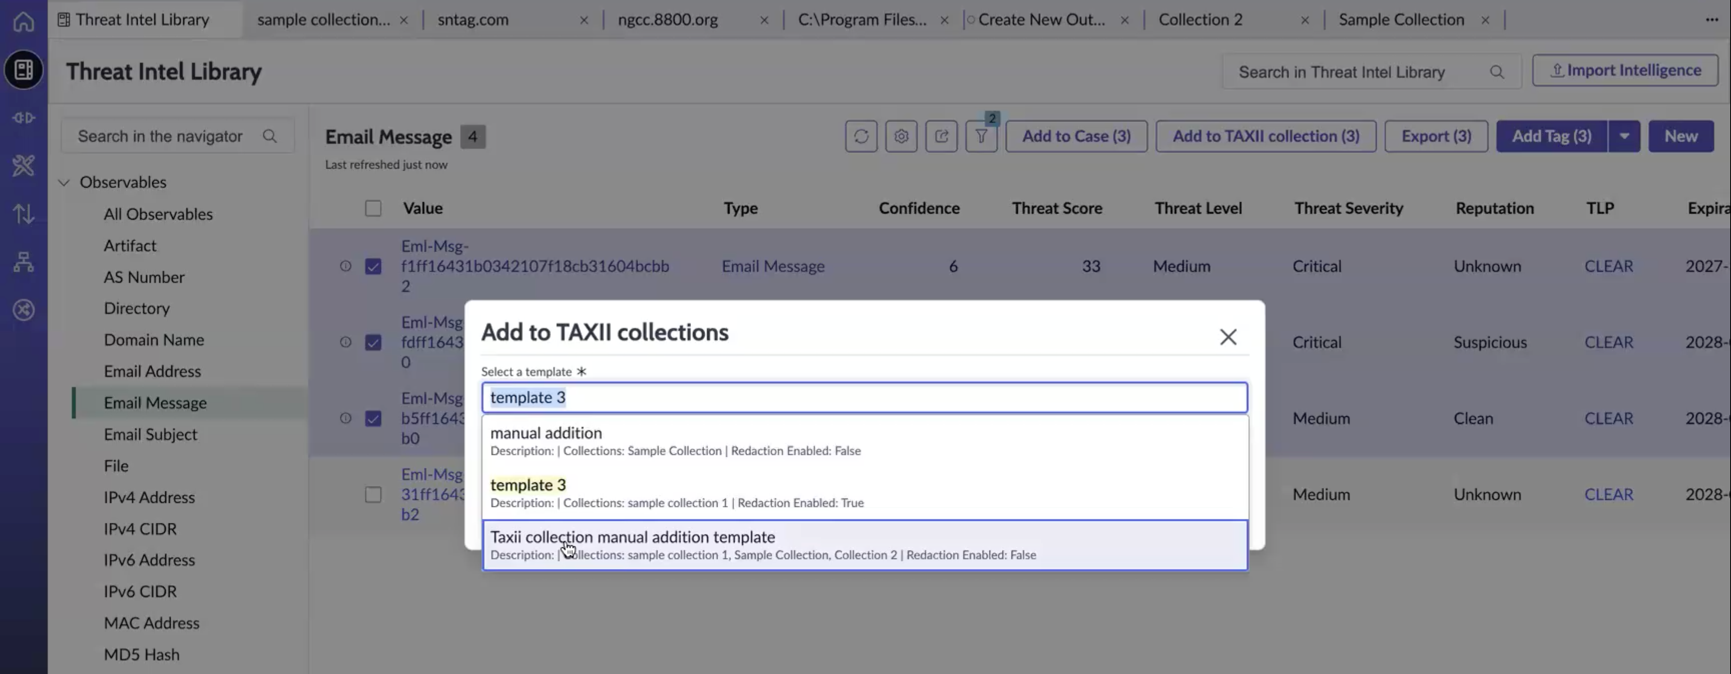Image resolution: width=1731 pixels, height=674 pixels.
Task: Close the C:\Program Files tab
Action: 944,20
